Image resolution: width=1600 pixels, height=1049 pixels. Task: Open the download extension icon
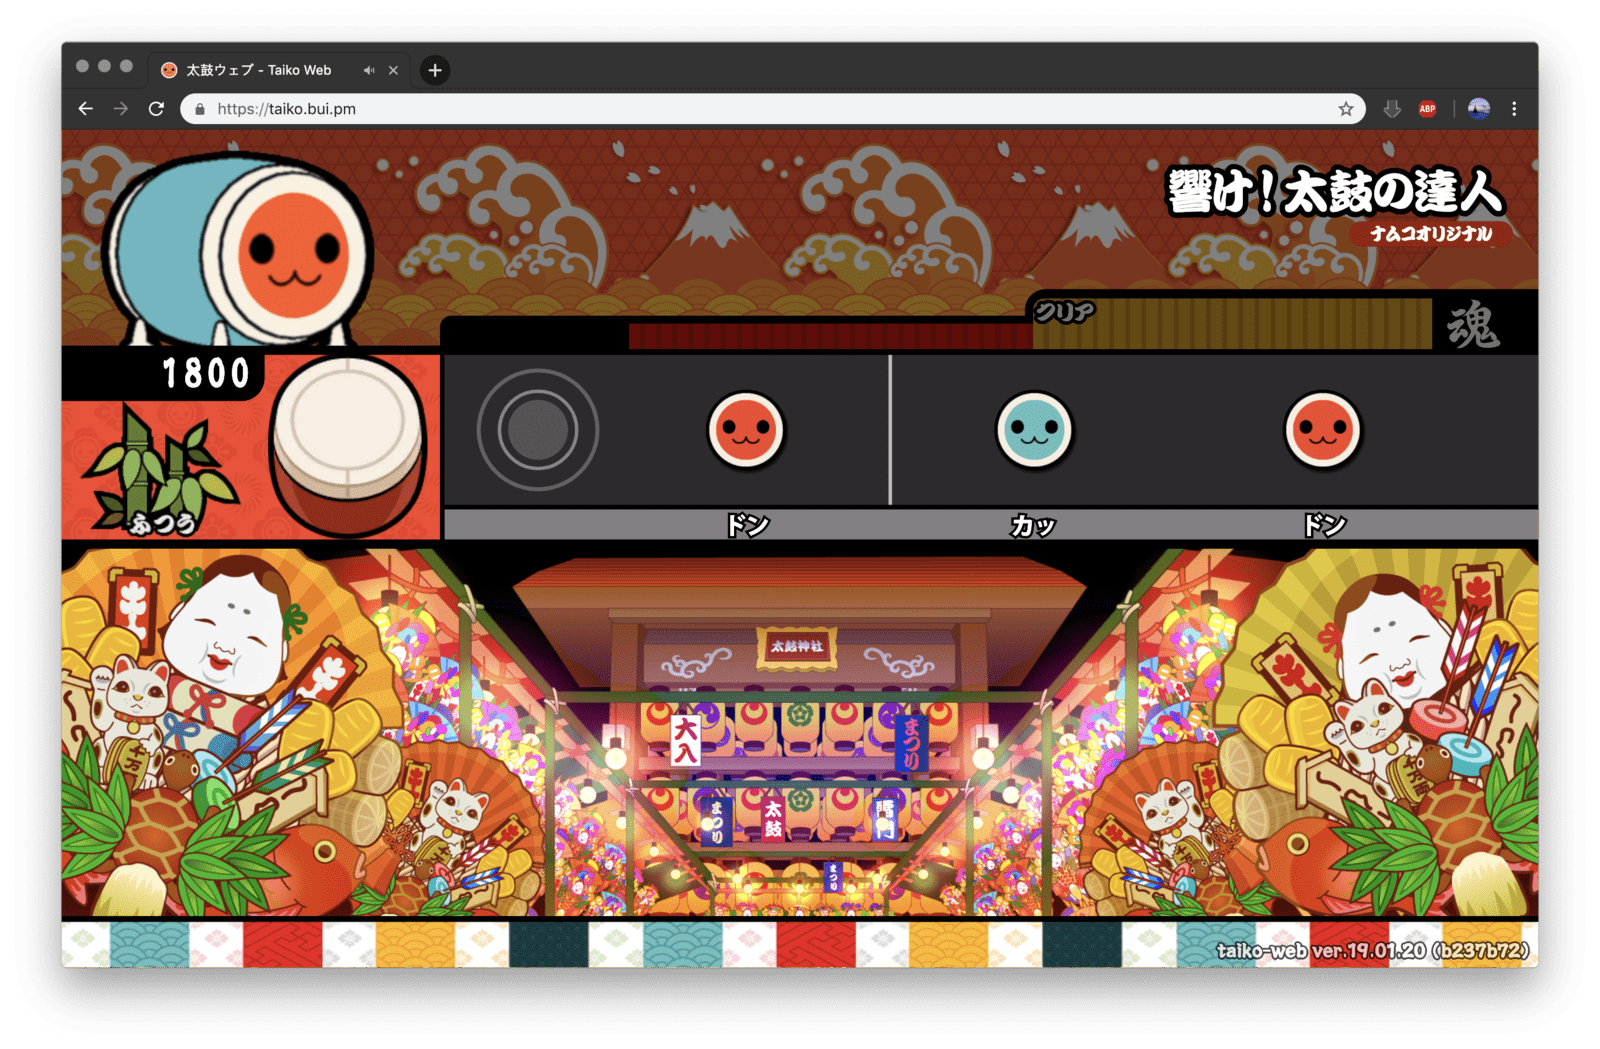(1391, 109)
